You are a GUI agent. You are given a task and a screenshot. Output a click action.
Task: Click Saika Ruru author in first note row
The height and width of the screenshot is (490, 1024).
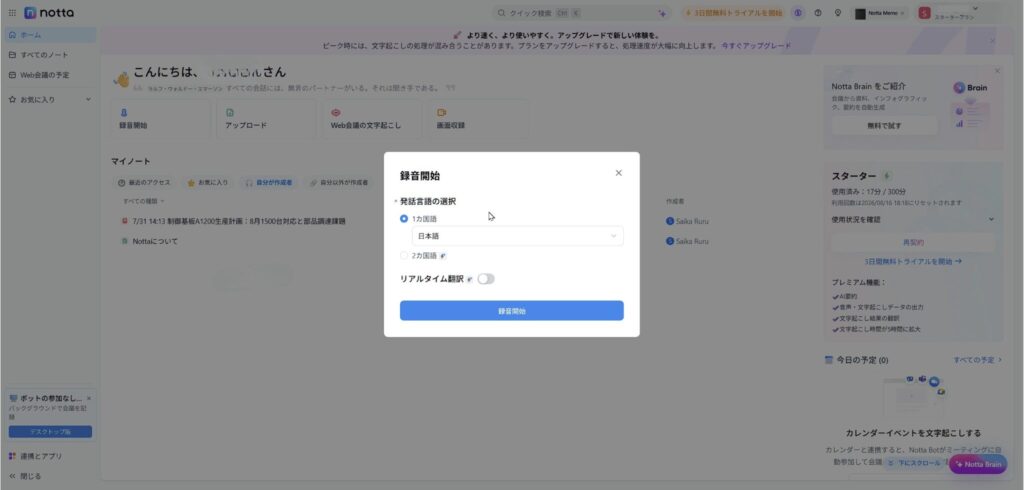tap(687, 221)
